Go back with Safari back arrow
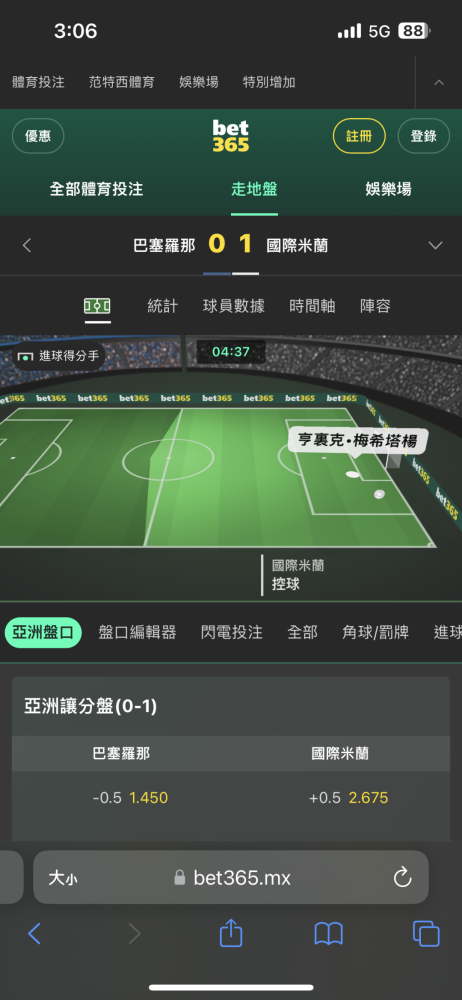The image size is (462, 1000). 34,934
